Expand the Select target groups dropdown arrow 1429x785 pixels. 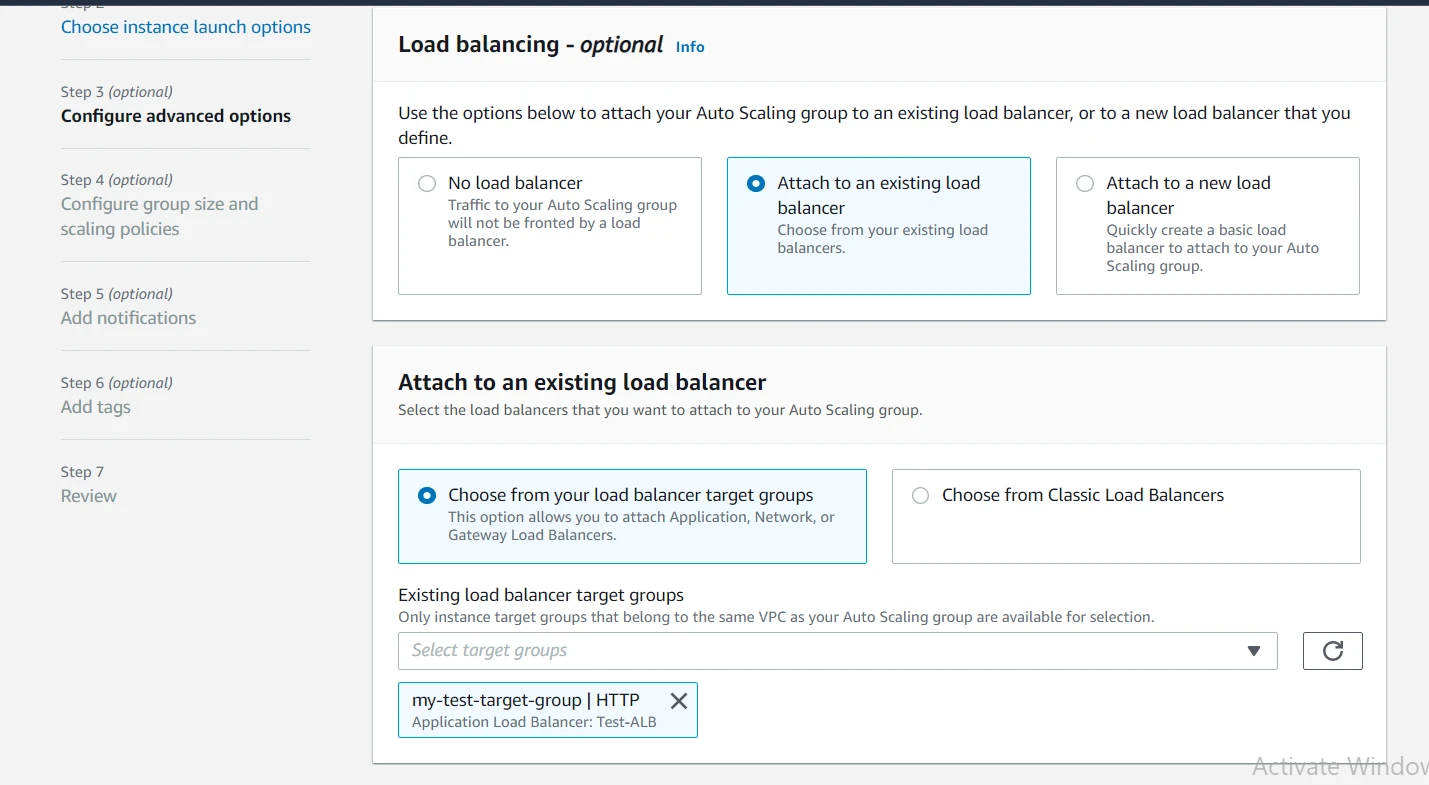[1254, 650]
